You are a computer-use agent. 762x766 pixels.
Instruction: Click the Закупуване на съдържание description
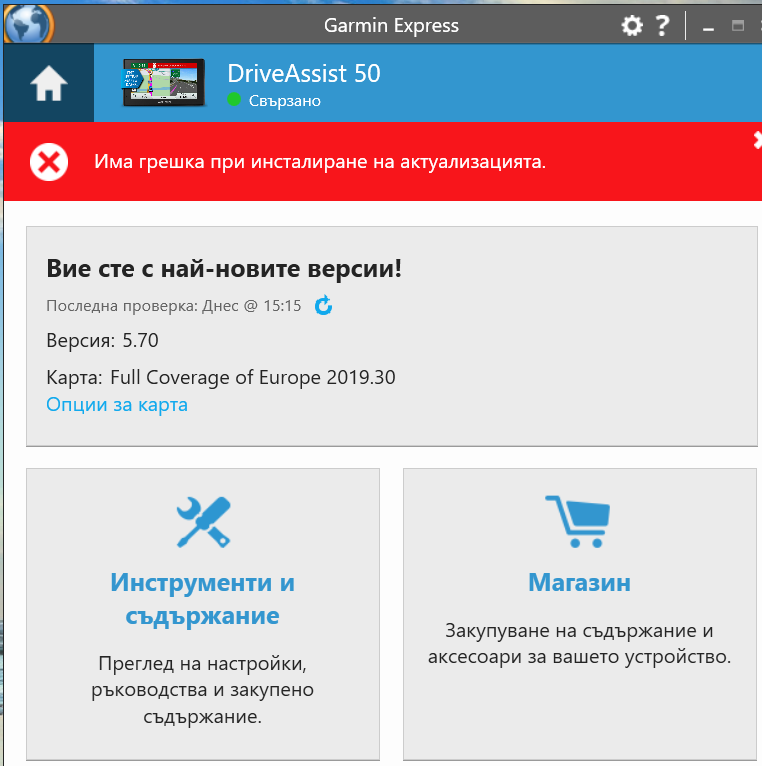point(579,643)
